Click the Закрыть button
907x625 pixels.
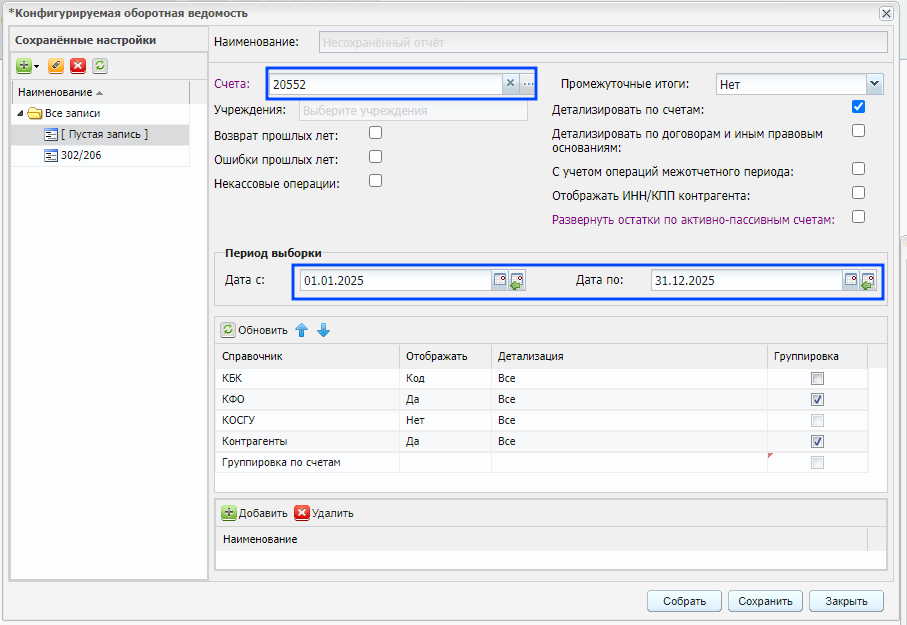tap(846, 601)
